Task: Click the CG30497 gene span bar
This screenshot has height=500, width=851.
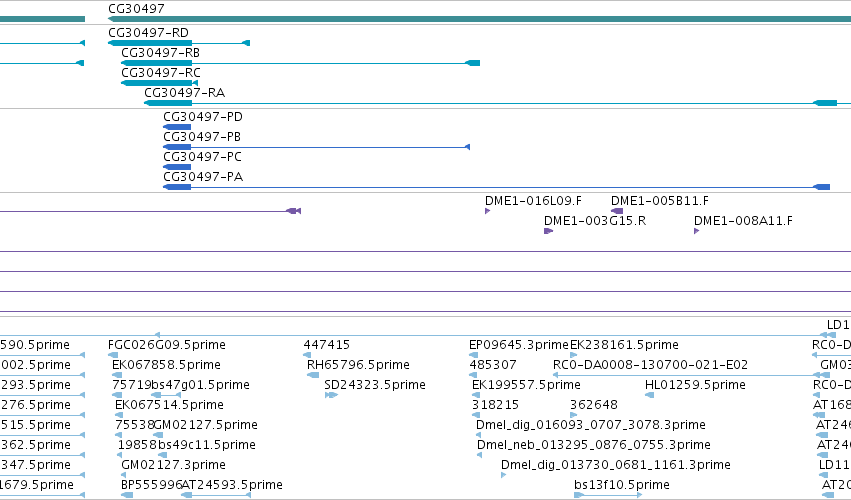Action: pos(479,19)
